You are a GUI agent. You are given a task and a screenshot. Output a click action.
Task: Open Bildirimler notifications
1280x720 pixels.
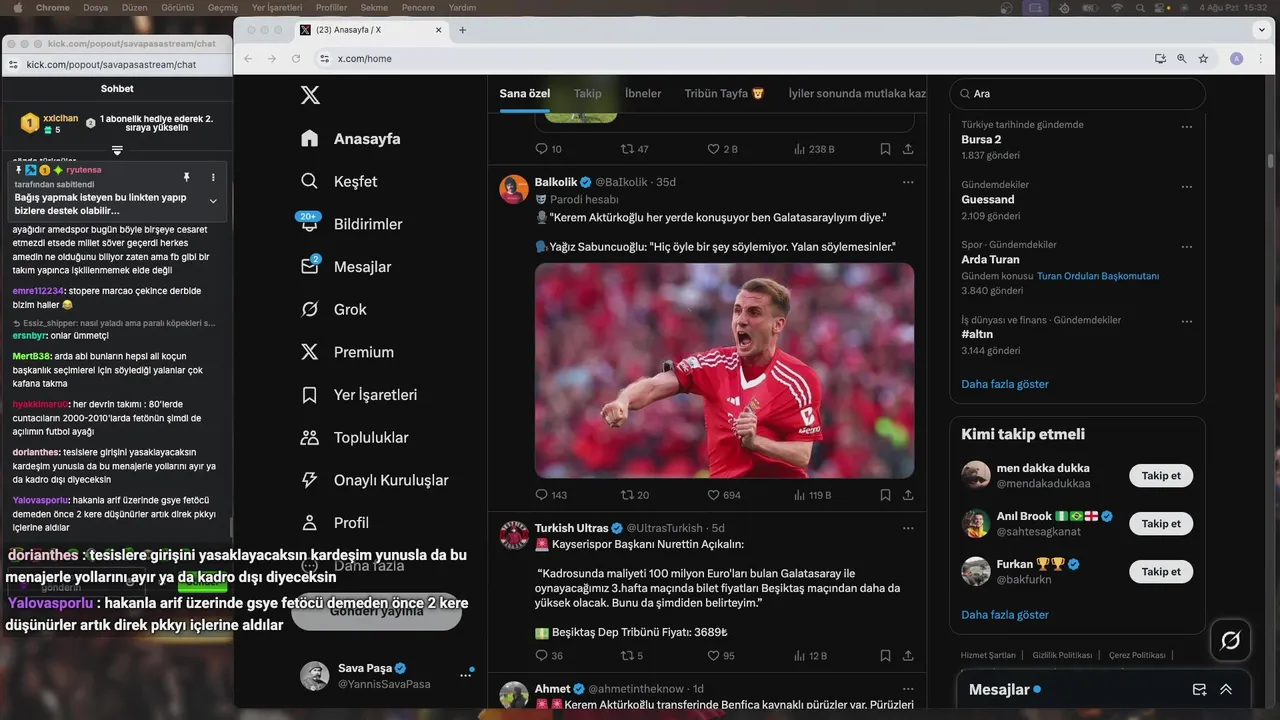pos(351,224)
